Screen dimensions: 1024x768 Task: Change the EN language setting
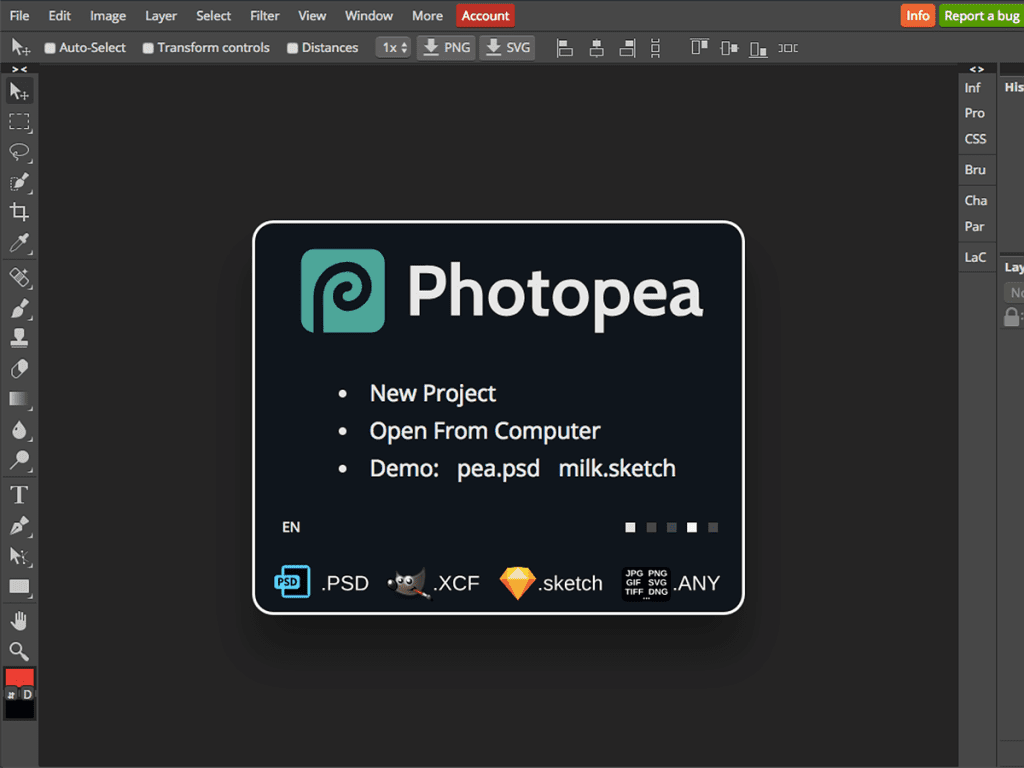(291, 527)
